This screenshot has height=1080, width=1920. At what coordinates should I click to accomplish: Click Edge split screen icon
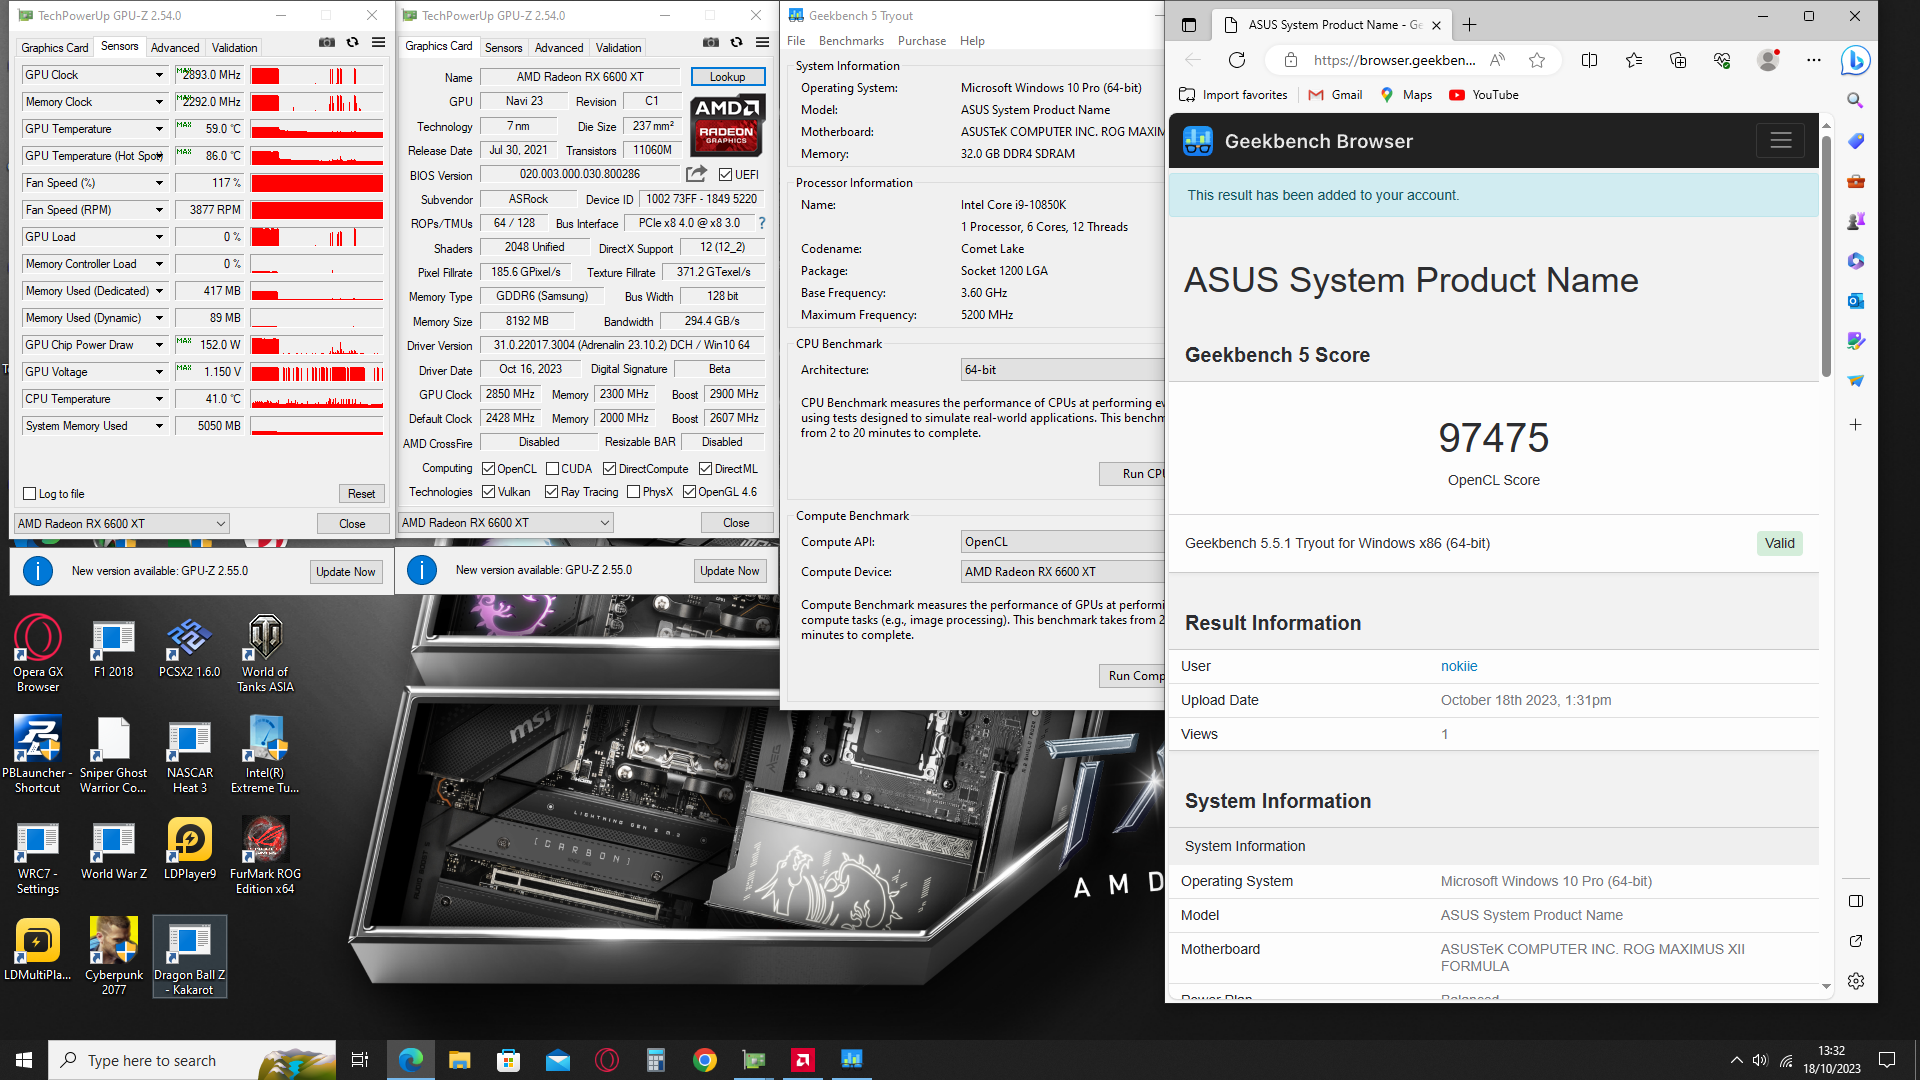[1589, 60]
